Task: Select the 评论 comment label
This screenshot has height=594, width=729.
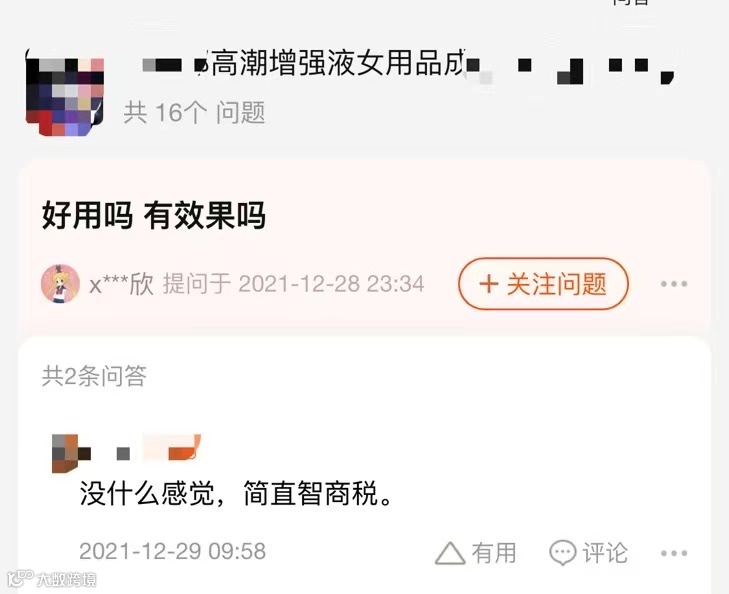Action: (605, 553)
